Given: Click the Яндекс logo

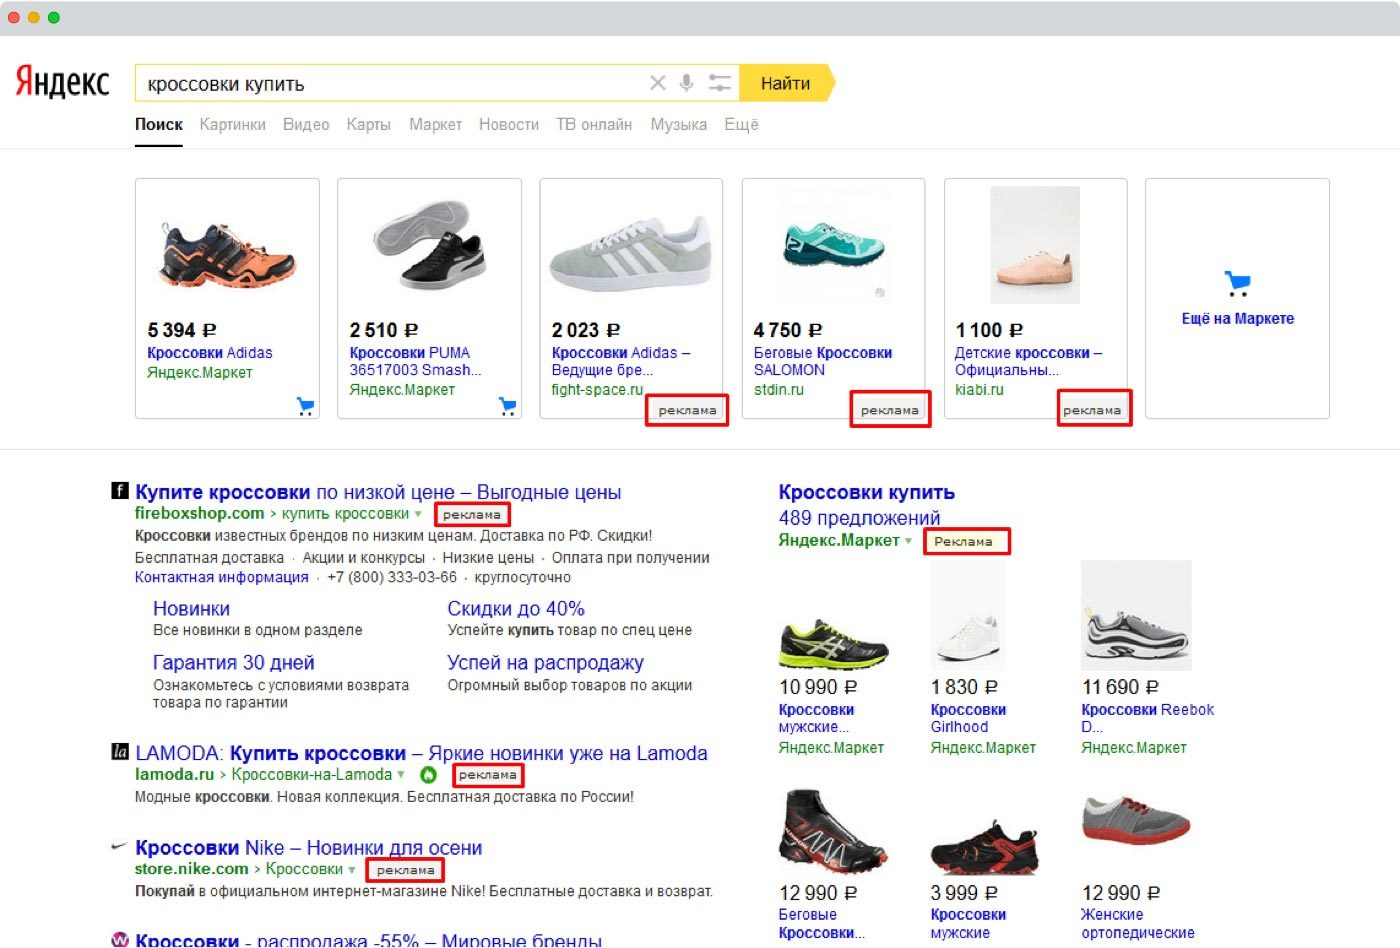Looking at the screenshot, I should (x=62, y=82).
